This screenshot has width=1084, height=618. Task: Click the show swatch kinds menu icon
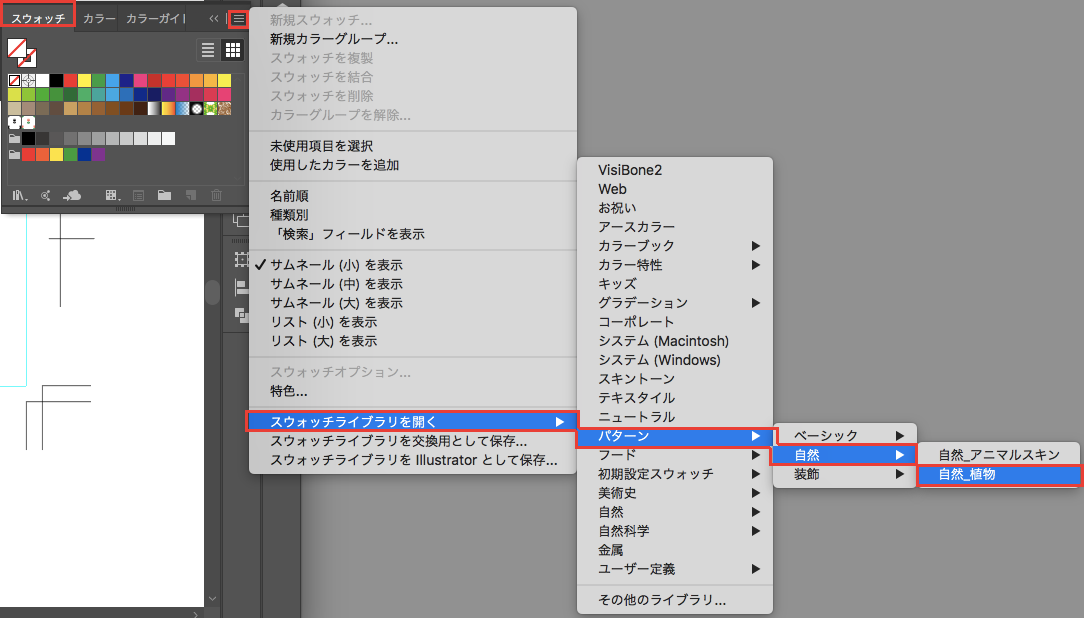pyautogui.click(x=112, y=195)
